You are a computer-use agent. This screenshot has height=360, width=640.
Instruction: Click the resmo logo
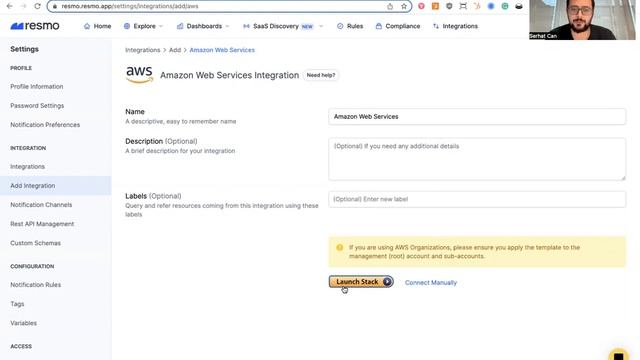pos(35,26)
